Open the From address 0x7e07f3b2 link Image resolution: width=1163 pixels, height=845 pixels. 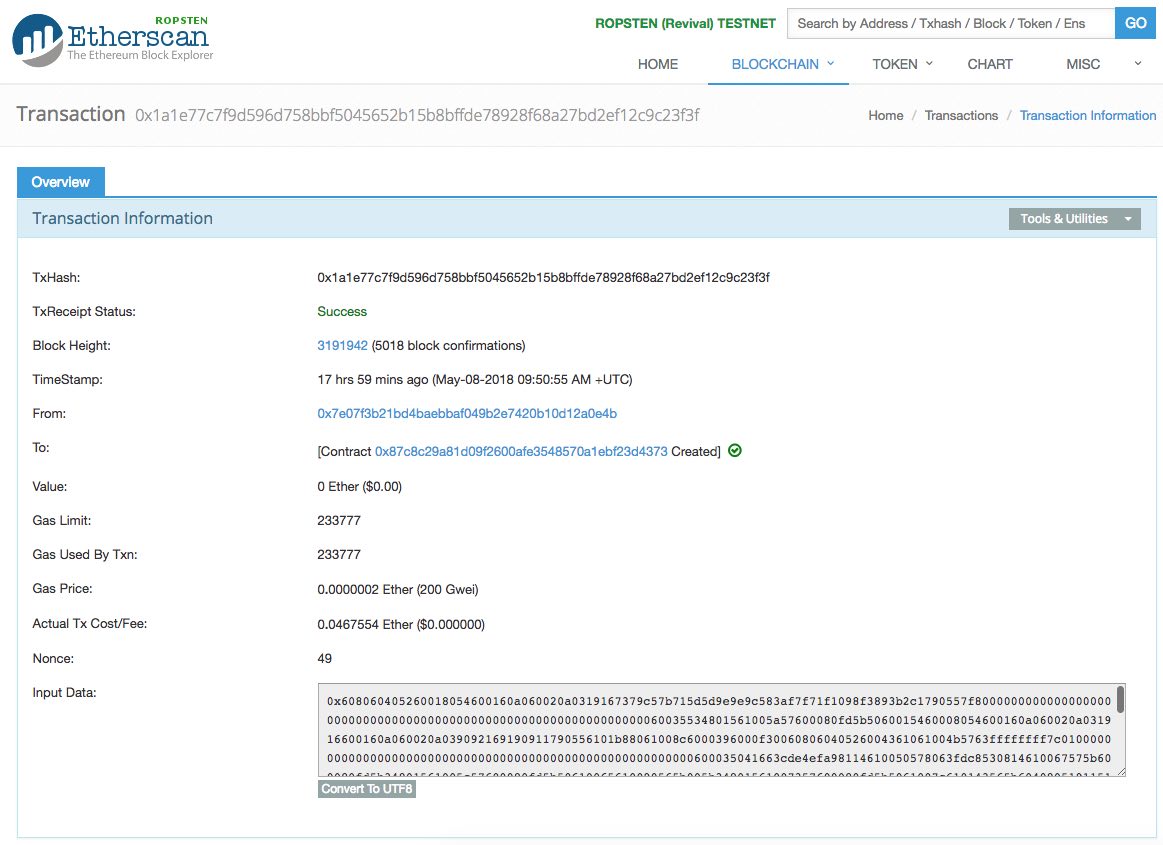467,414
